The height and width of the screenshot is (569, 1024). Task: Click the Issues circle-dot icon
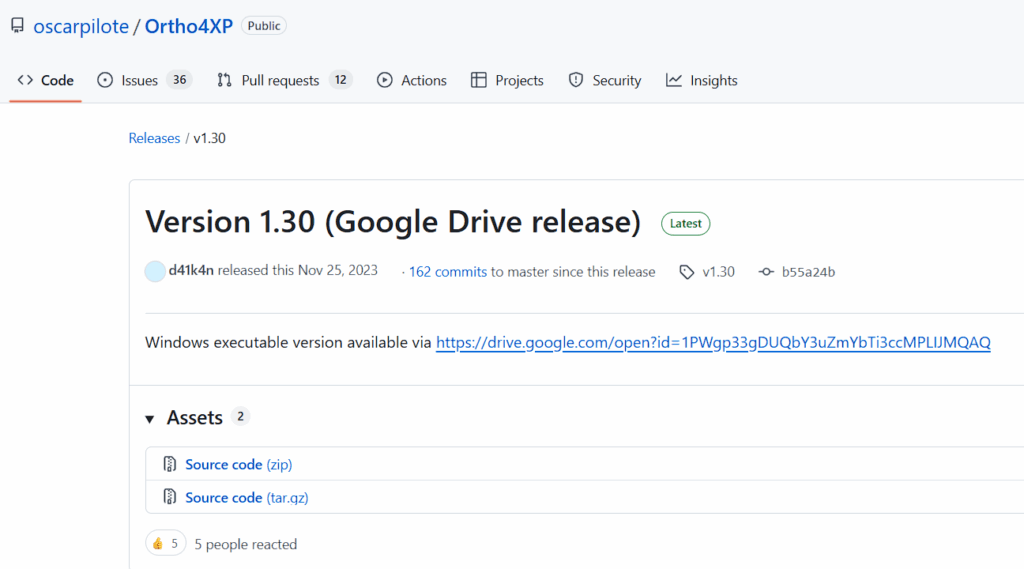click(104, 80)
